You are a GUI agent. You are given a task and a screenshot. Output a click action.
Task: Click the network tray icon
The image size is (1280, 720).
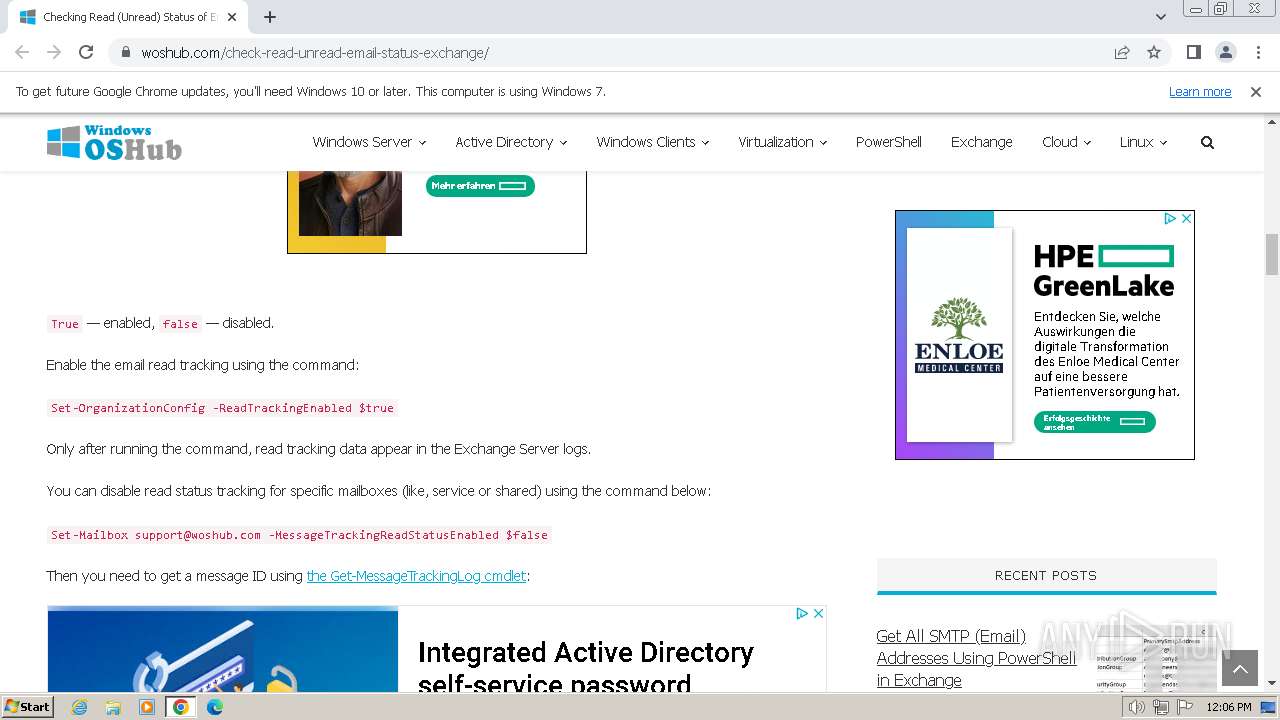point(1161,707)
